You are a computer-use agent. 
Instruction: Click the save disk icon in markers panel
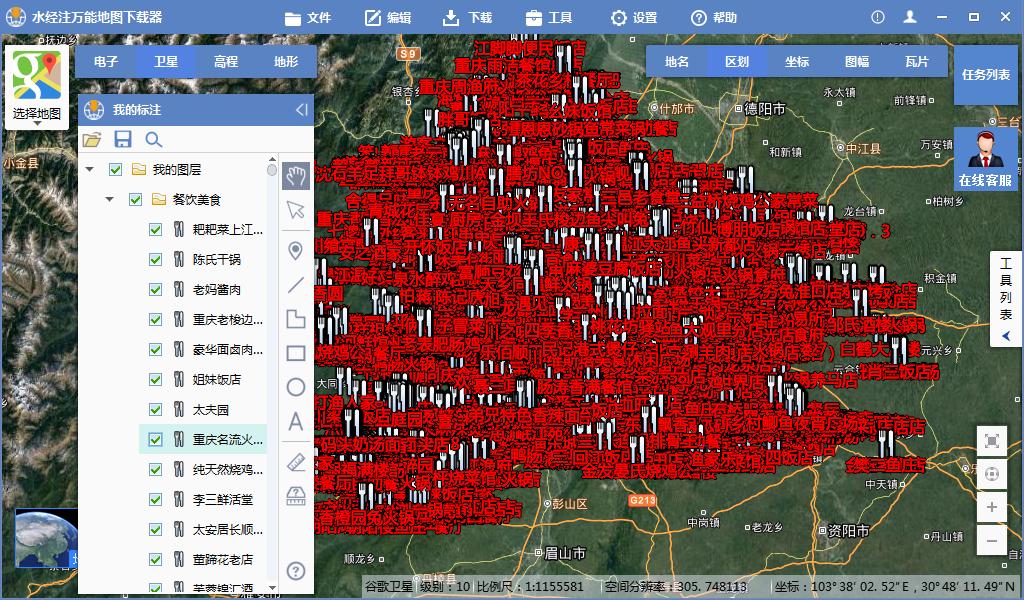click(123, 139)
